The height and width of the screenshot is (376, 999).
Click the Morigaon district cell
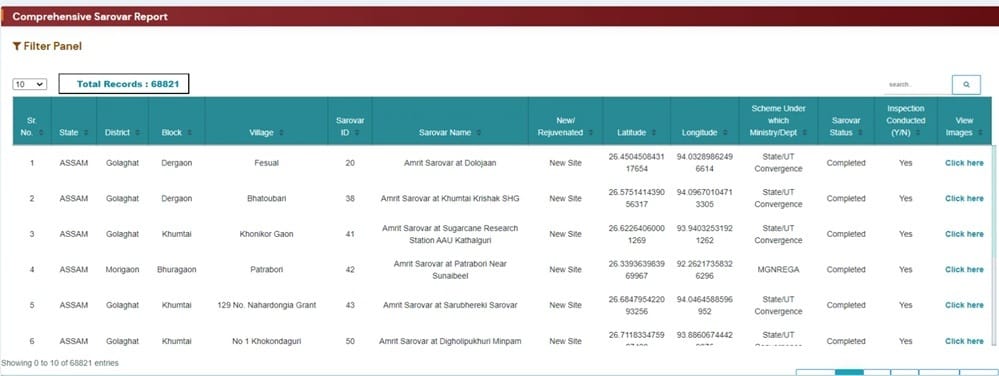click(x=122, y=270)
